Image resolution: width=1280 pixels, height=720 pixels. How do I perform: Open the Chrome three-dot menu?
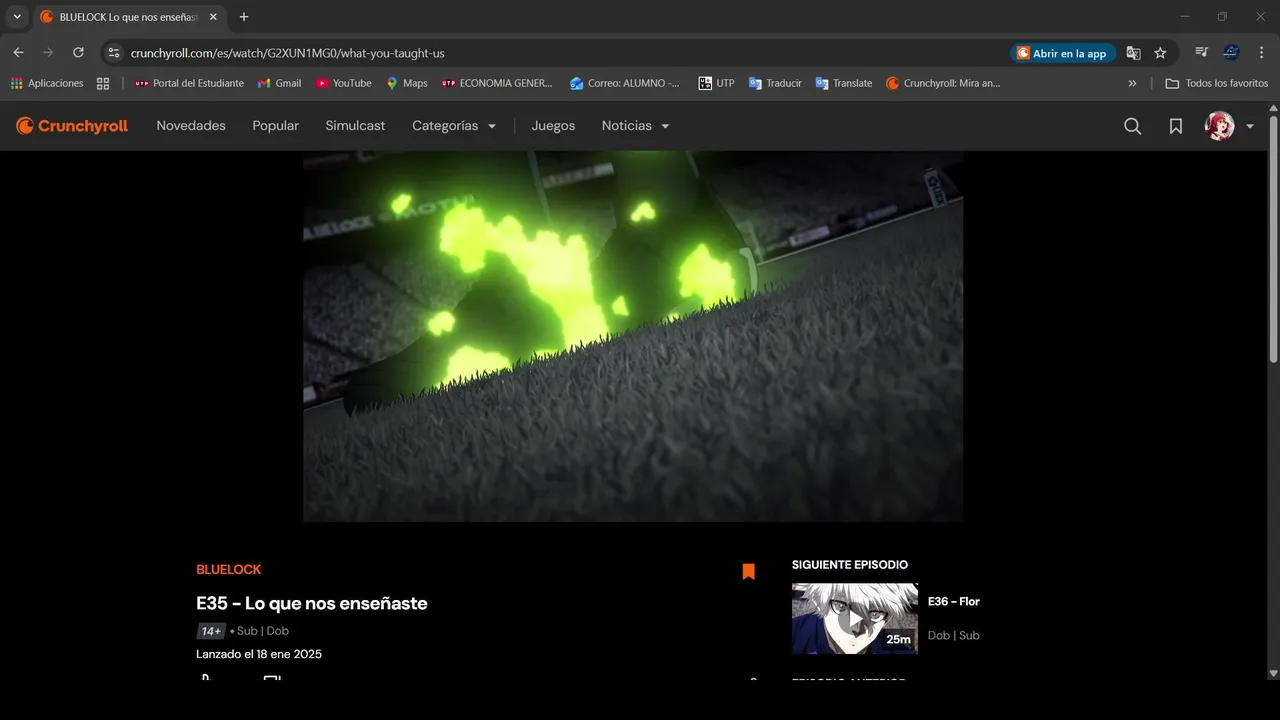[1261, 53]
